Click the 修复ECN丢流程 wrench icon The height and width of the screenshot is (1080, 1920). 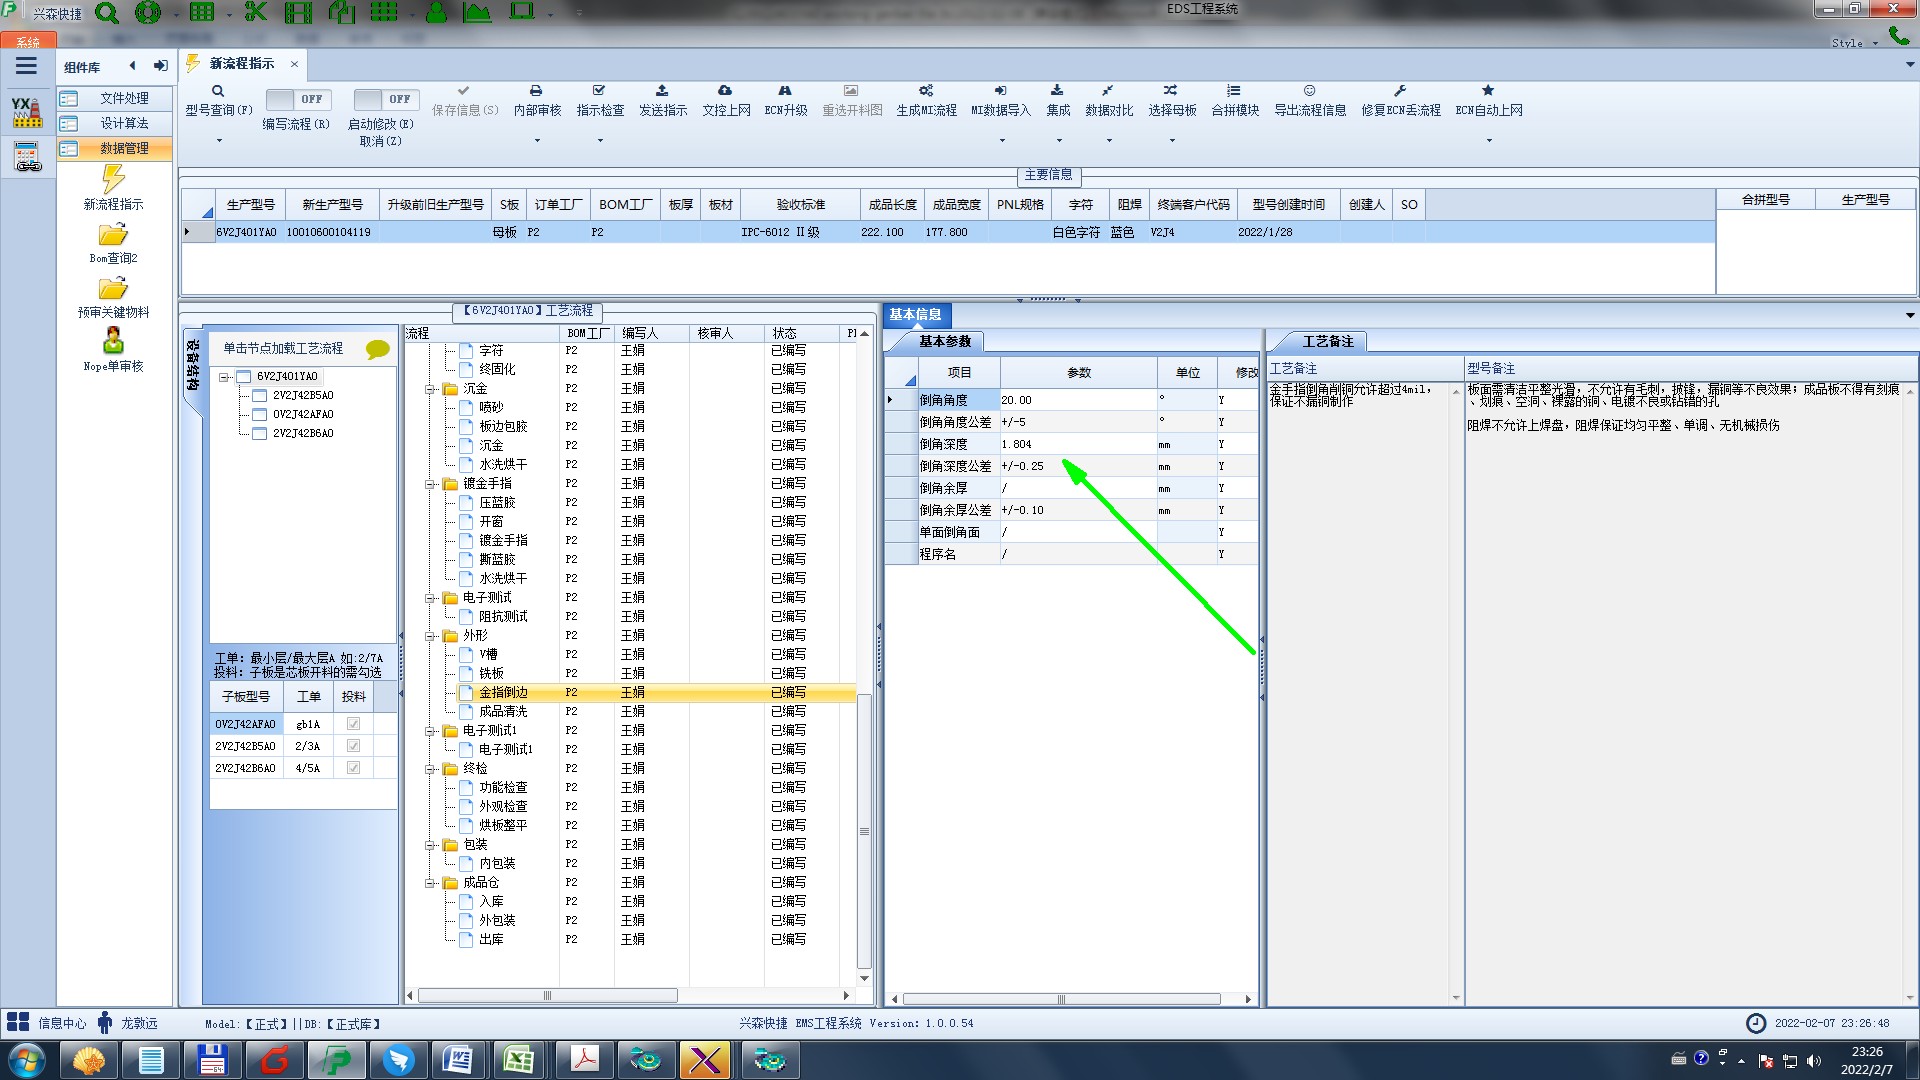click(1400, 91)
